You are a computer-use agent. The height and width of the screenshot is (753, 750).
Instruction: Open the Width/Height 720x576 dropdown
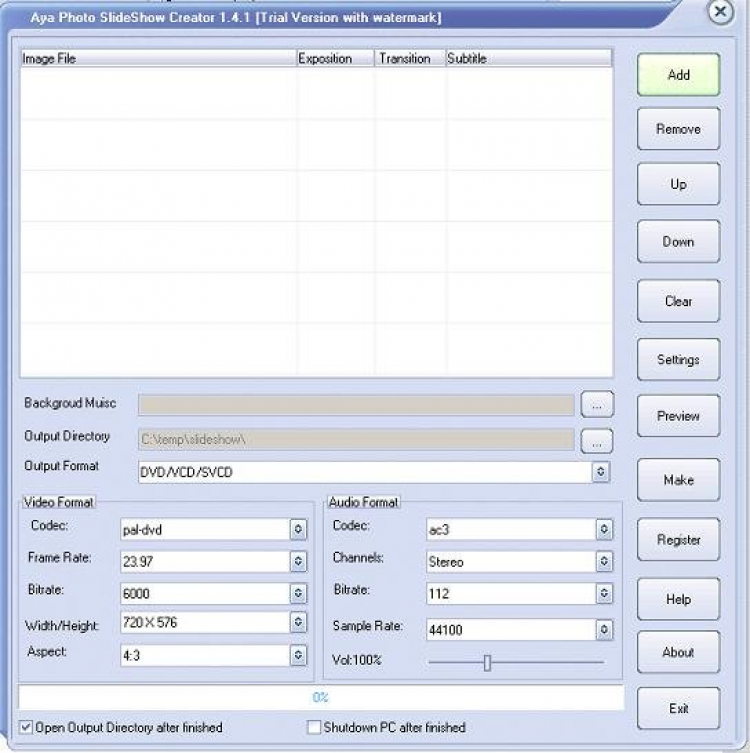coord(298,622)
